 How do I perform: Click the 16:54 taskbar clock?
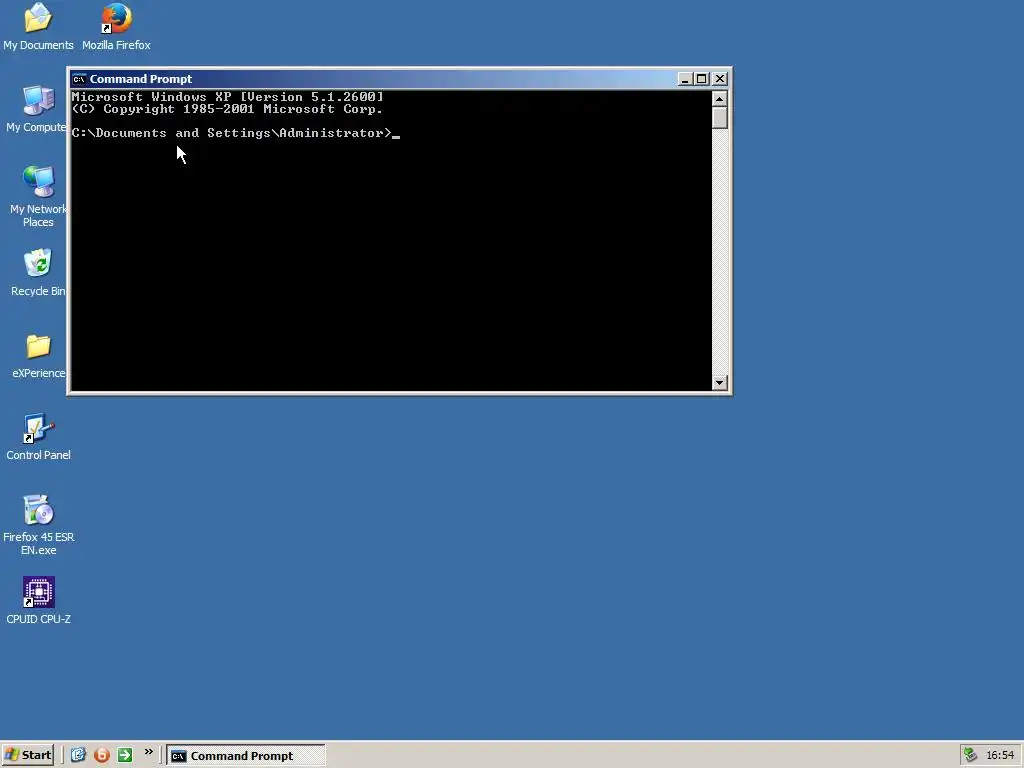[x=1000, y=755]
